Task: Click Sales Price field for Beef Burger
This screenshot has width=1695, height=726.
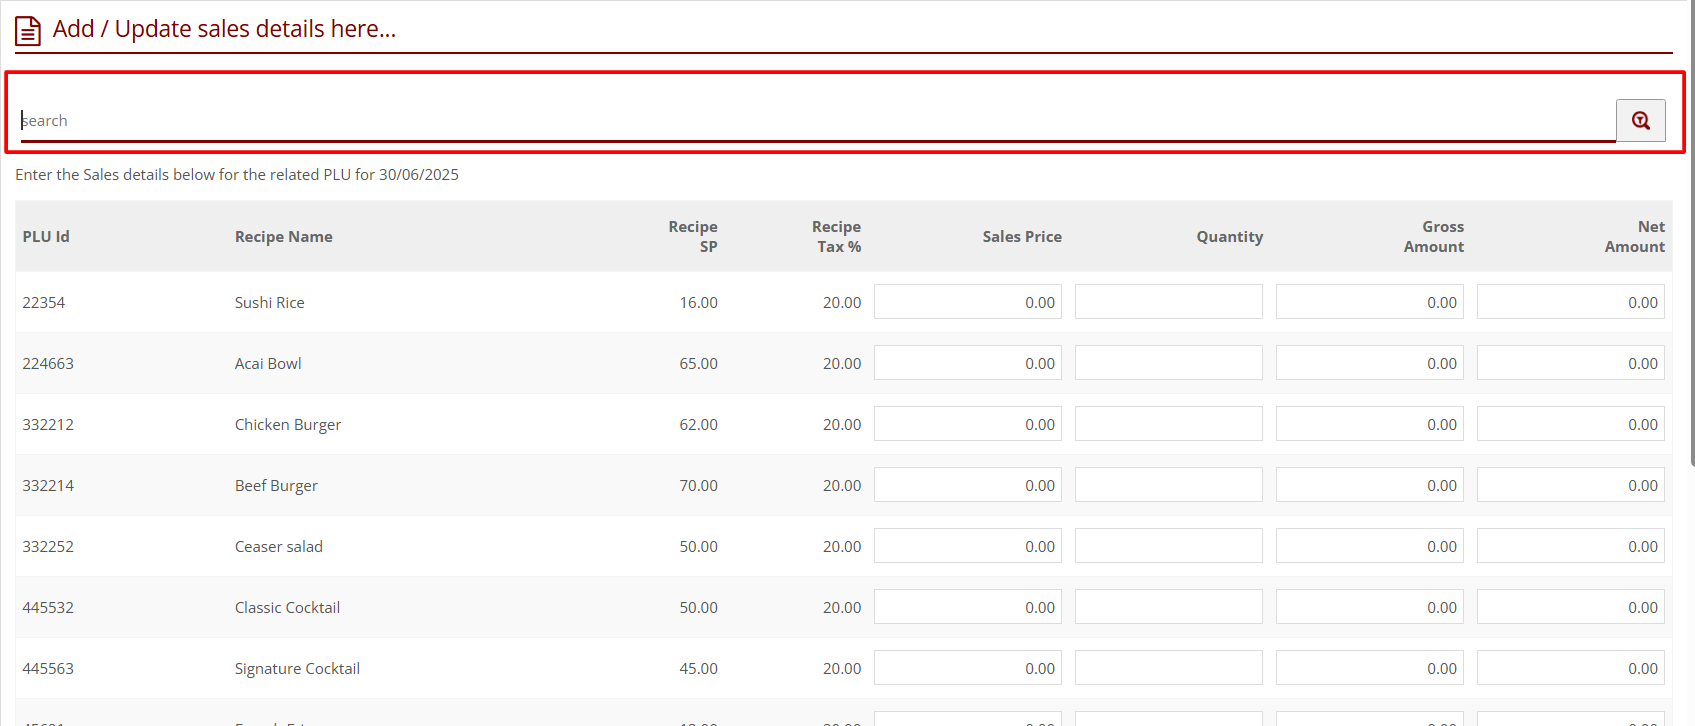Action: pyautogui.click(x=967, y=485)
